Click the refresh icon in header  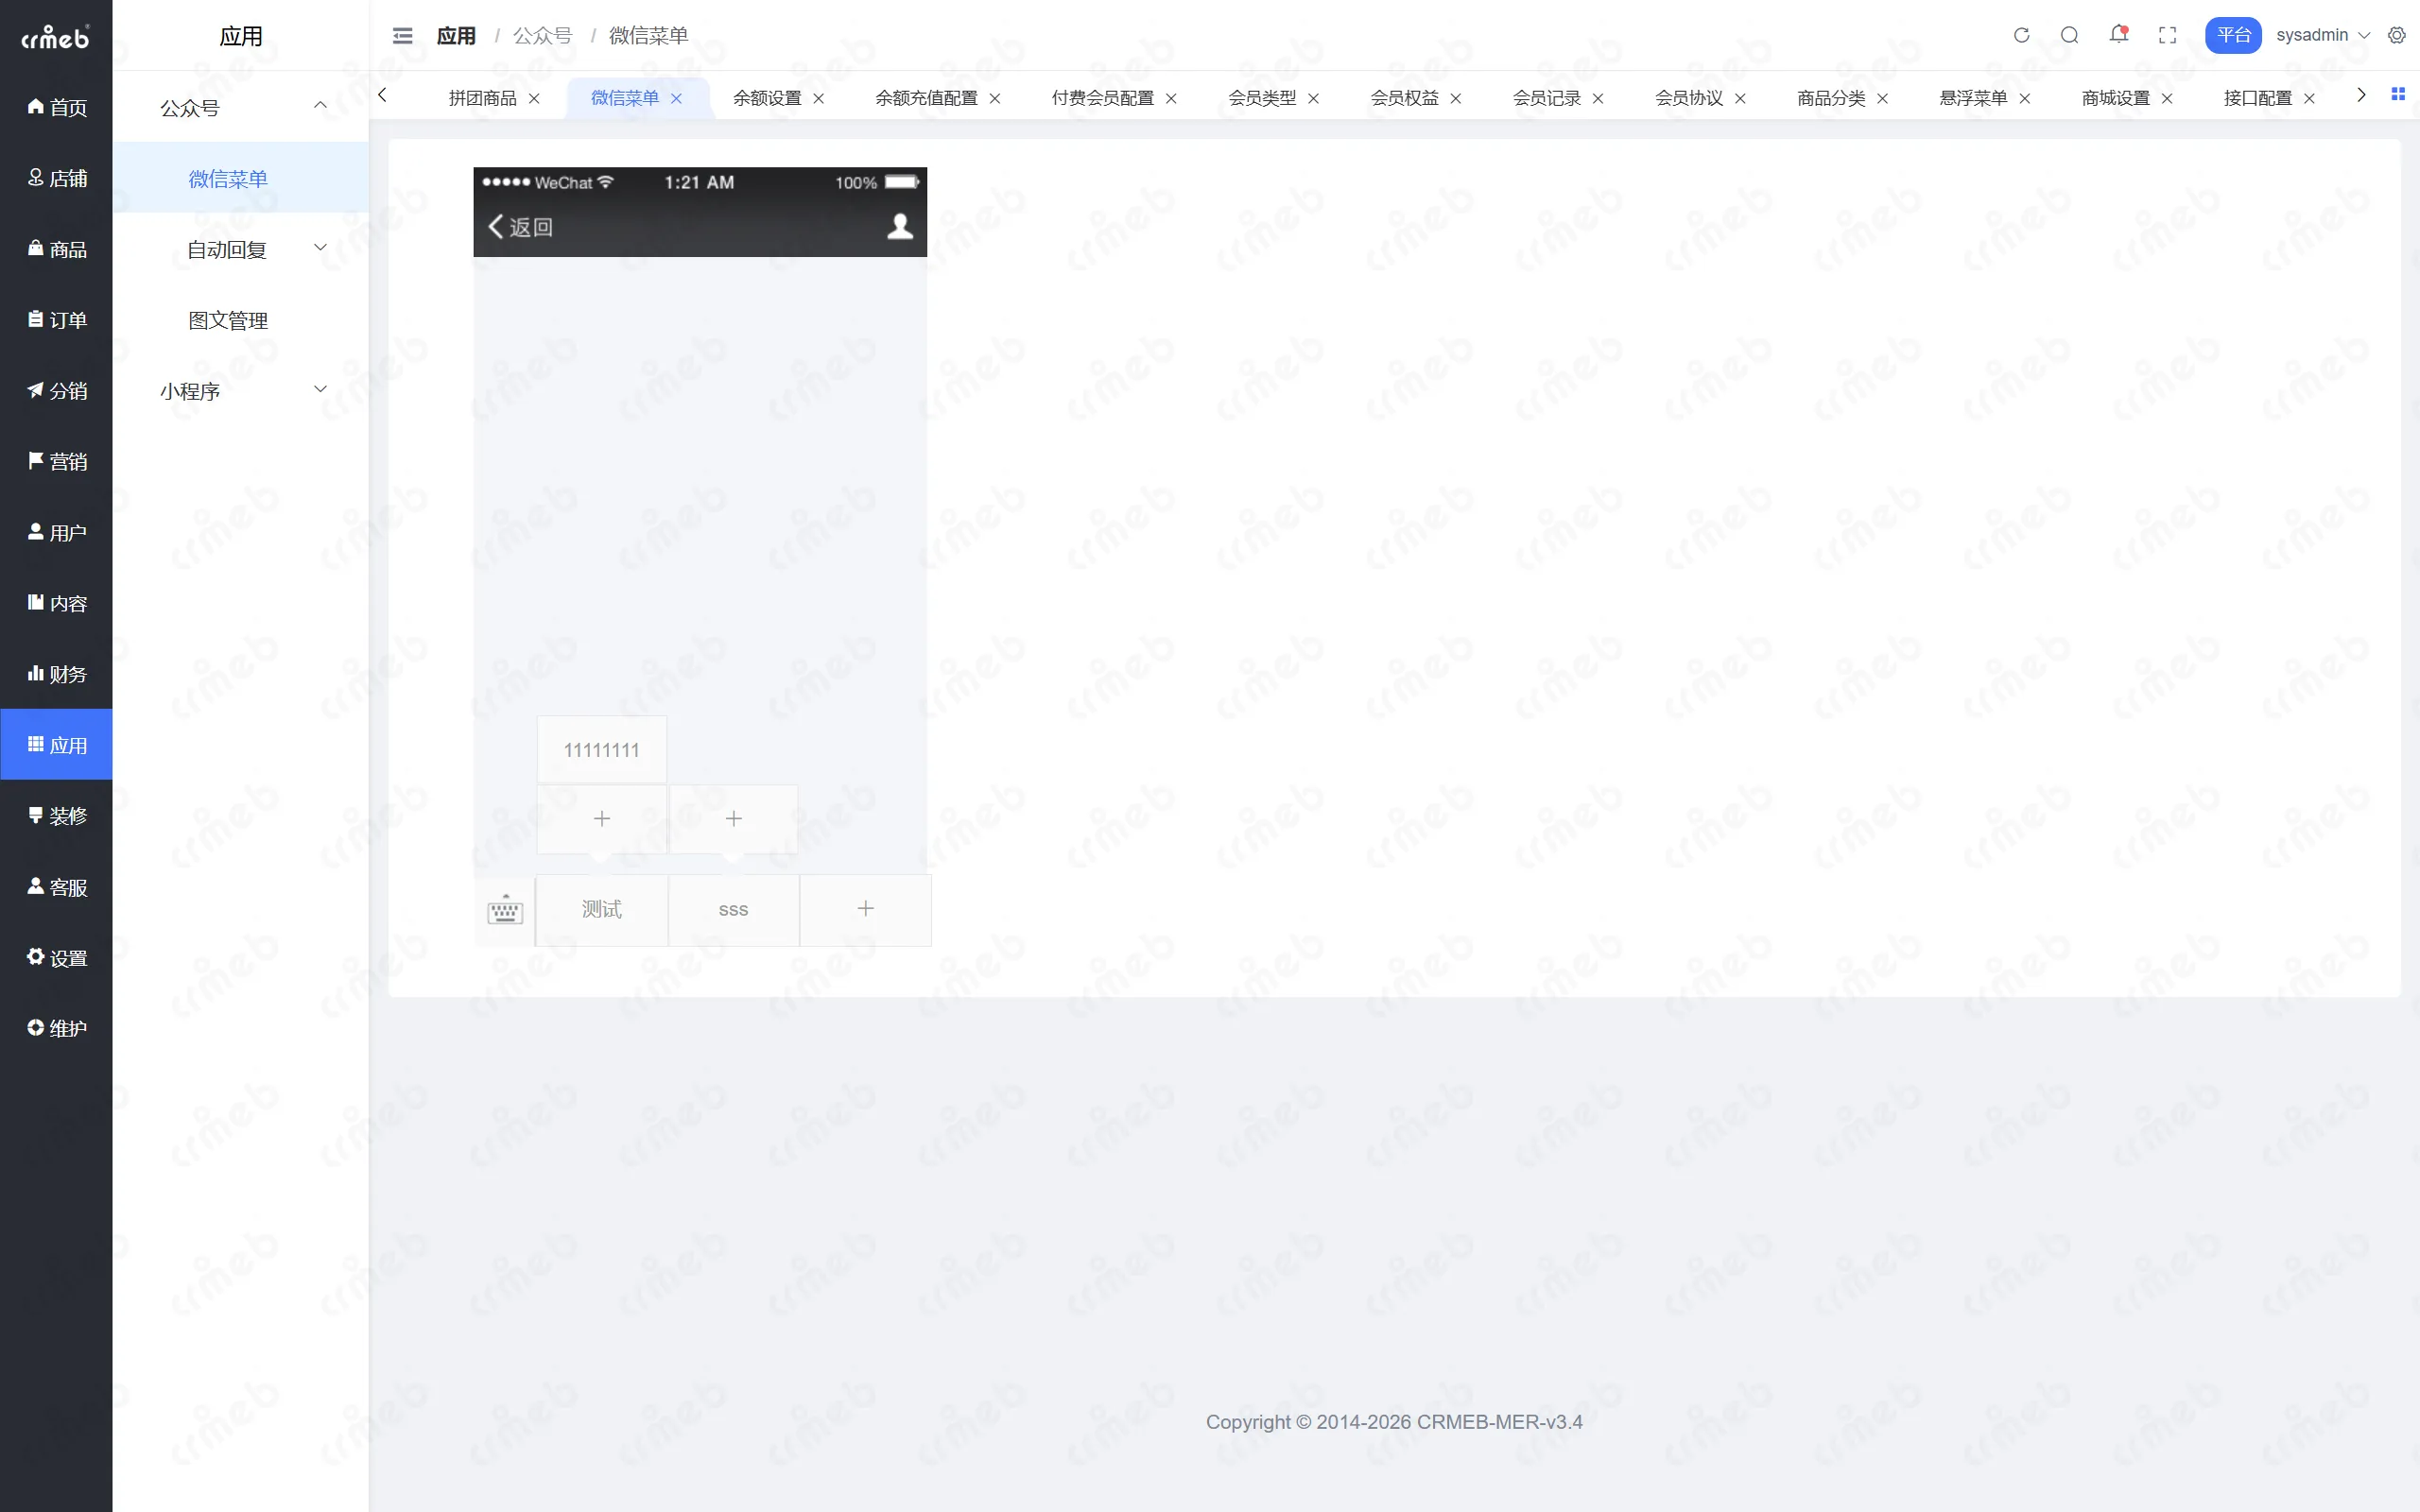2021,35
